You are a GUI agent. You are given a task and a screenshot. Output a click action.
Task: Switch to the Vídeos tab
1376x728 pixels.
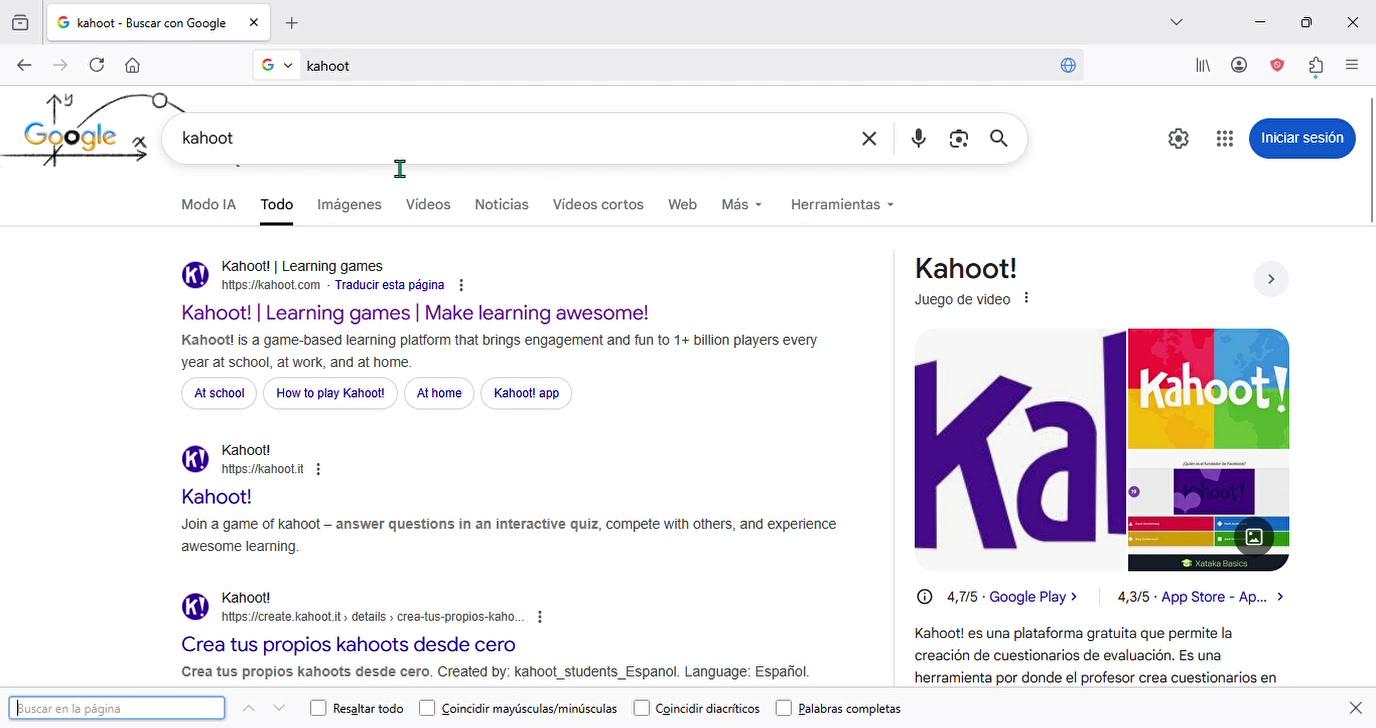pos(428,204)
